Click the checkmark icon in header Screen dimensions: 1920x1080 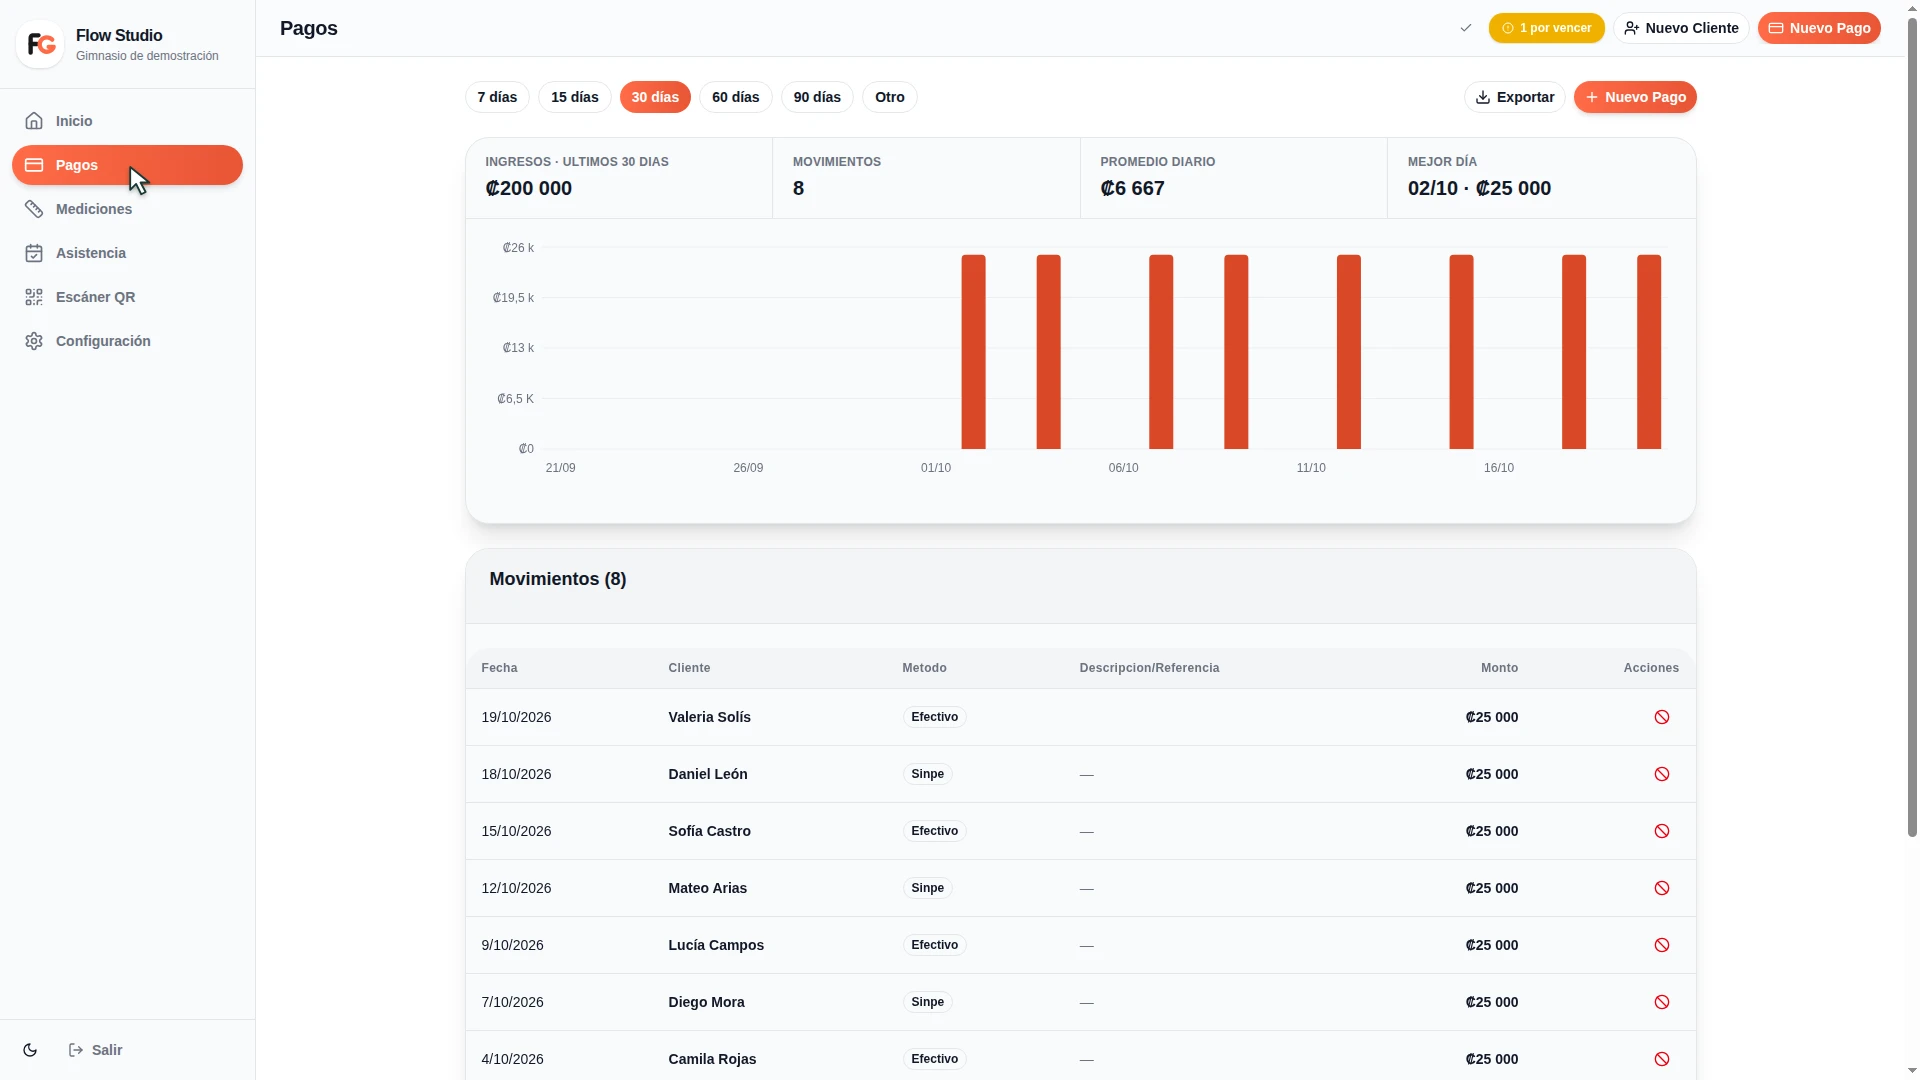tap(1466, 28)
